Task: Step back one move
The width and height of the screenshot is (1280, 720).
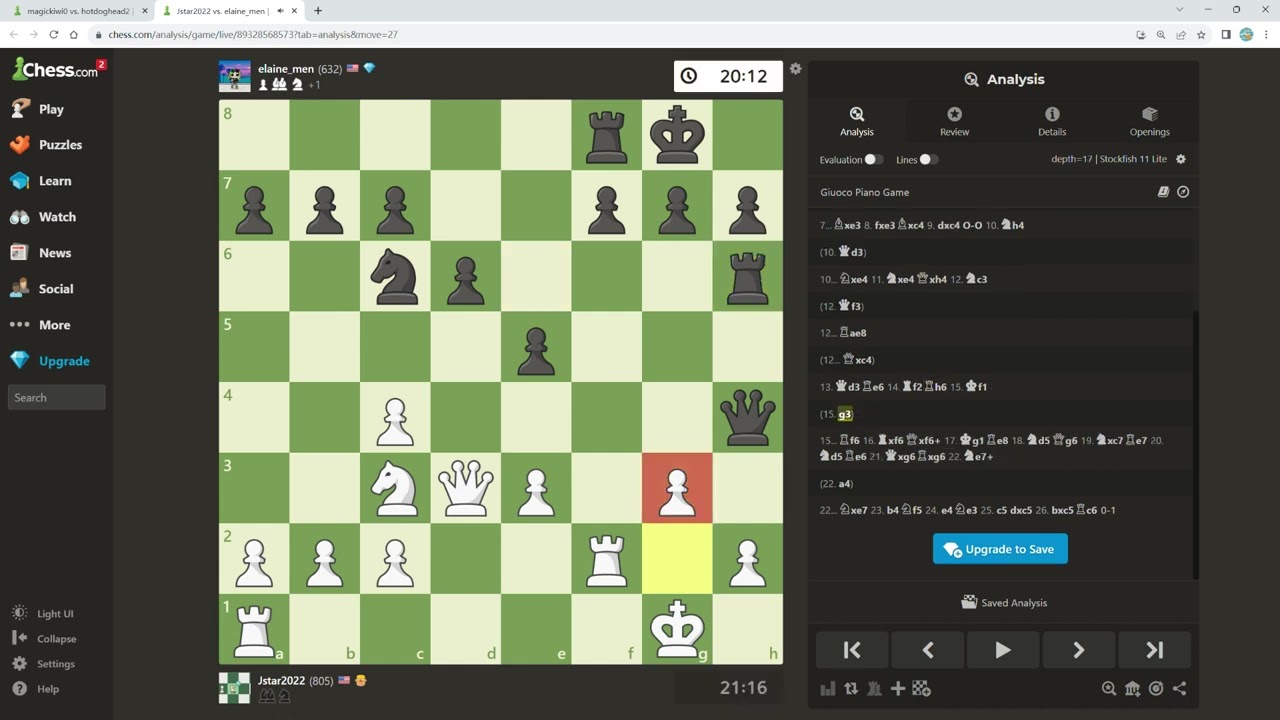Action: pos(928,650)
